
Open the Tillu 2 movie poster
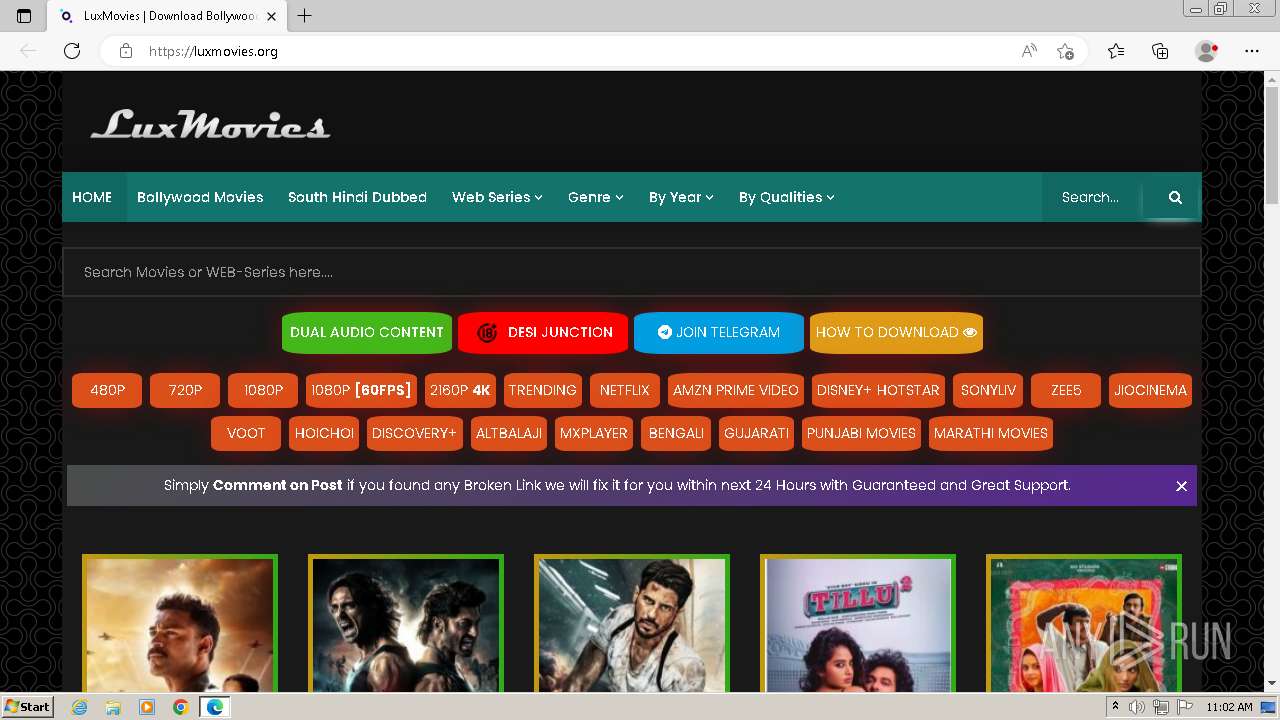(858, 624)
